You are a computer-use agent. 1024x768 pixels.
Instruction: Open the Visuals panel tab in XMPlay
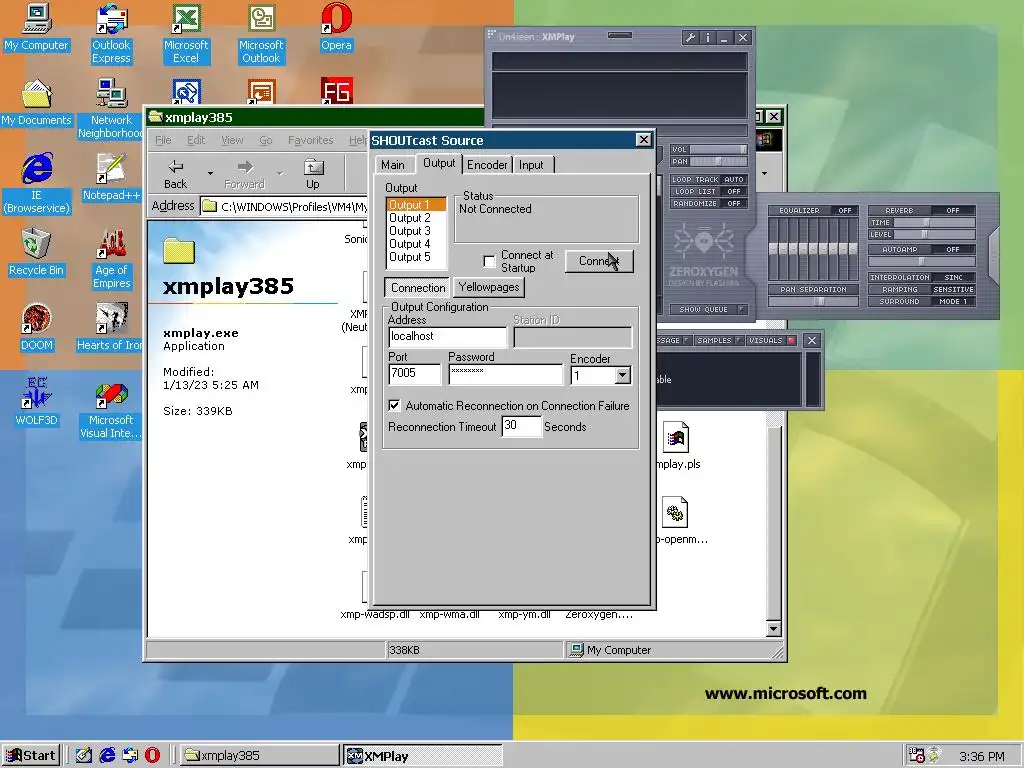(x=771, y=340)
